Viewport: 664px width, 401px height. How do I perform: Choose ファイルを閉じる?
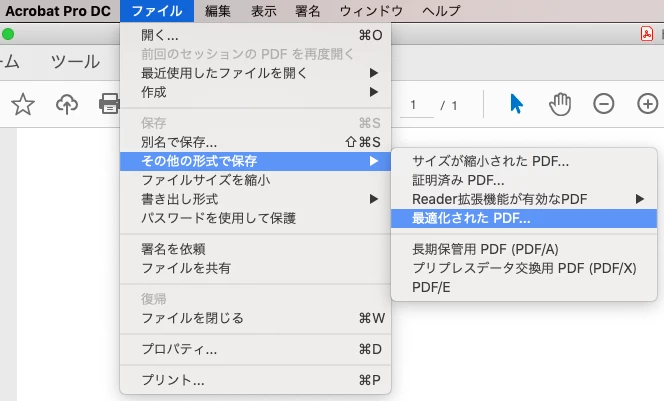(255, 318)
